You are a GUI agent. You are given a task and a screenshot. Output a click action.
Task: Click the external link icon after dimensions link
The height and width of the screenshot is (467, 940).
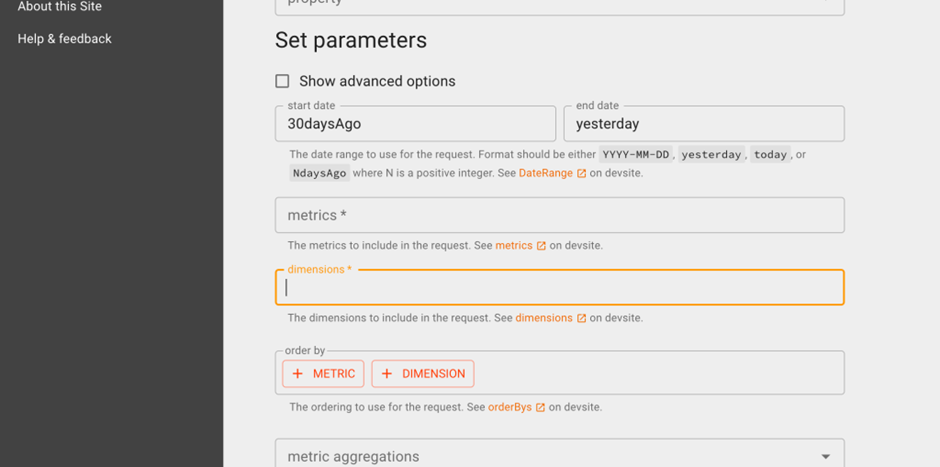(x=581, y=318)
